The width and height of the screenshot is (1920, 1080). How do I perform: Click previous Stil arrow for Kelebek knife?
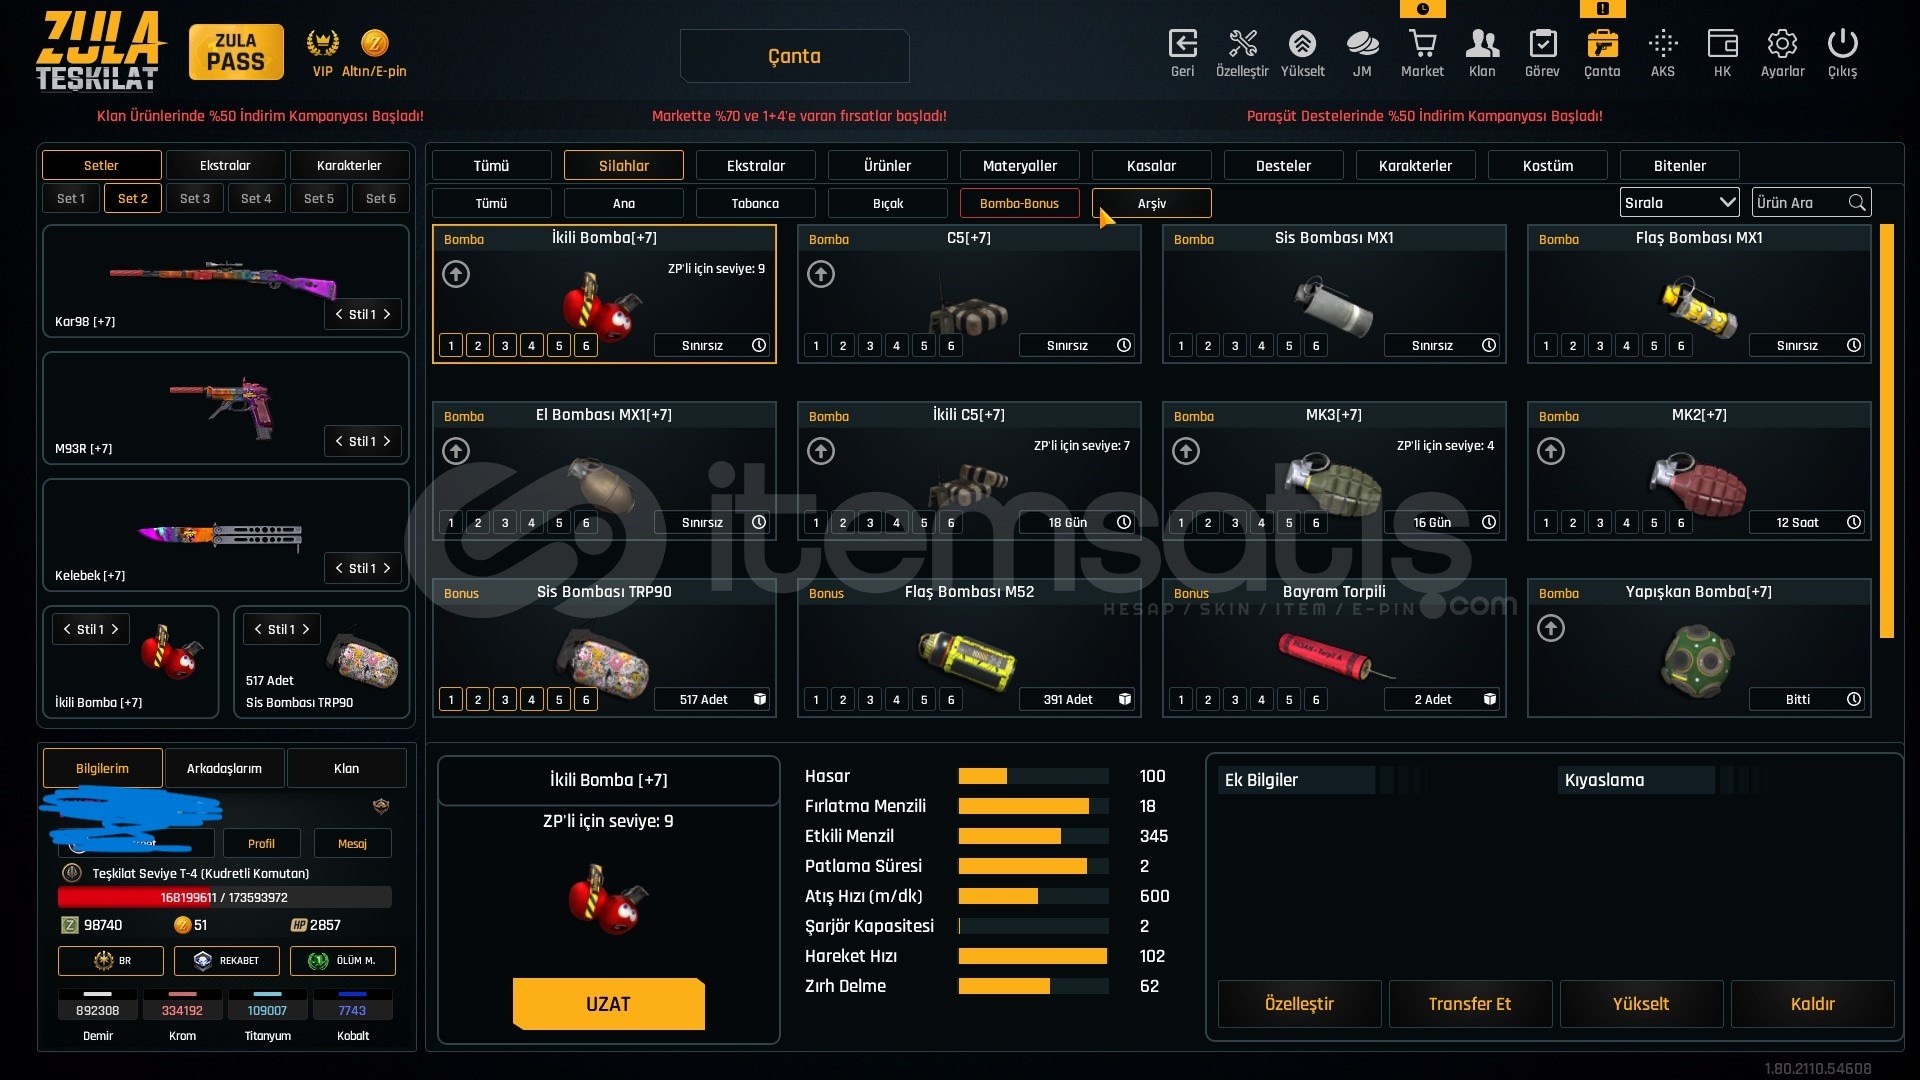(x=339, y=568)
